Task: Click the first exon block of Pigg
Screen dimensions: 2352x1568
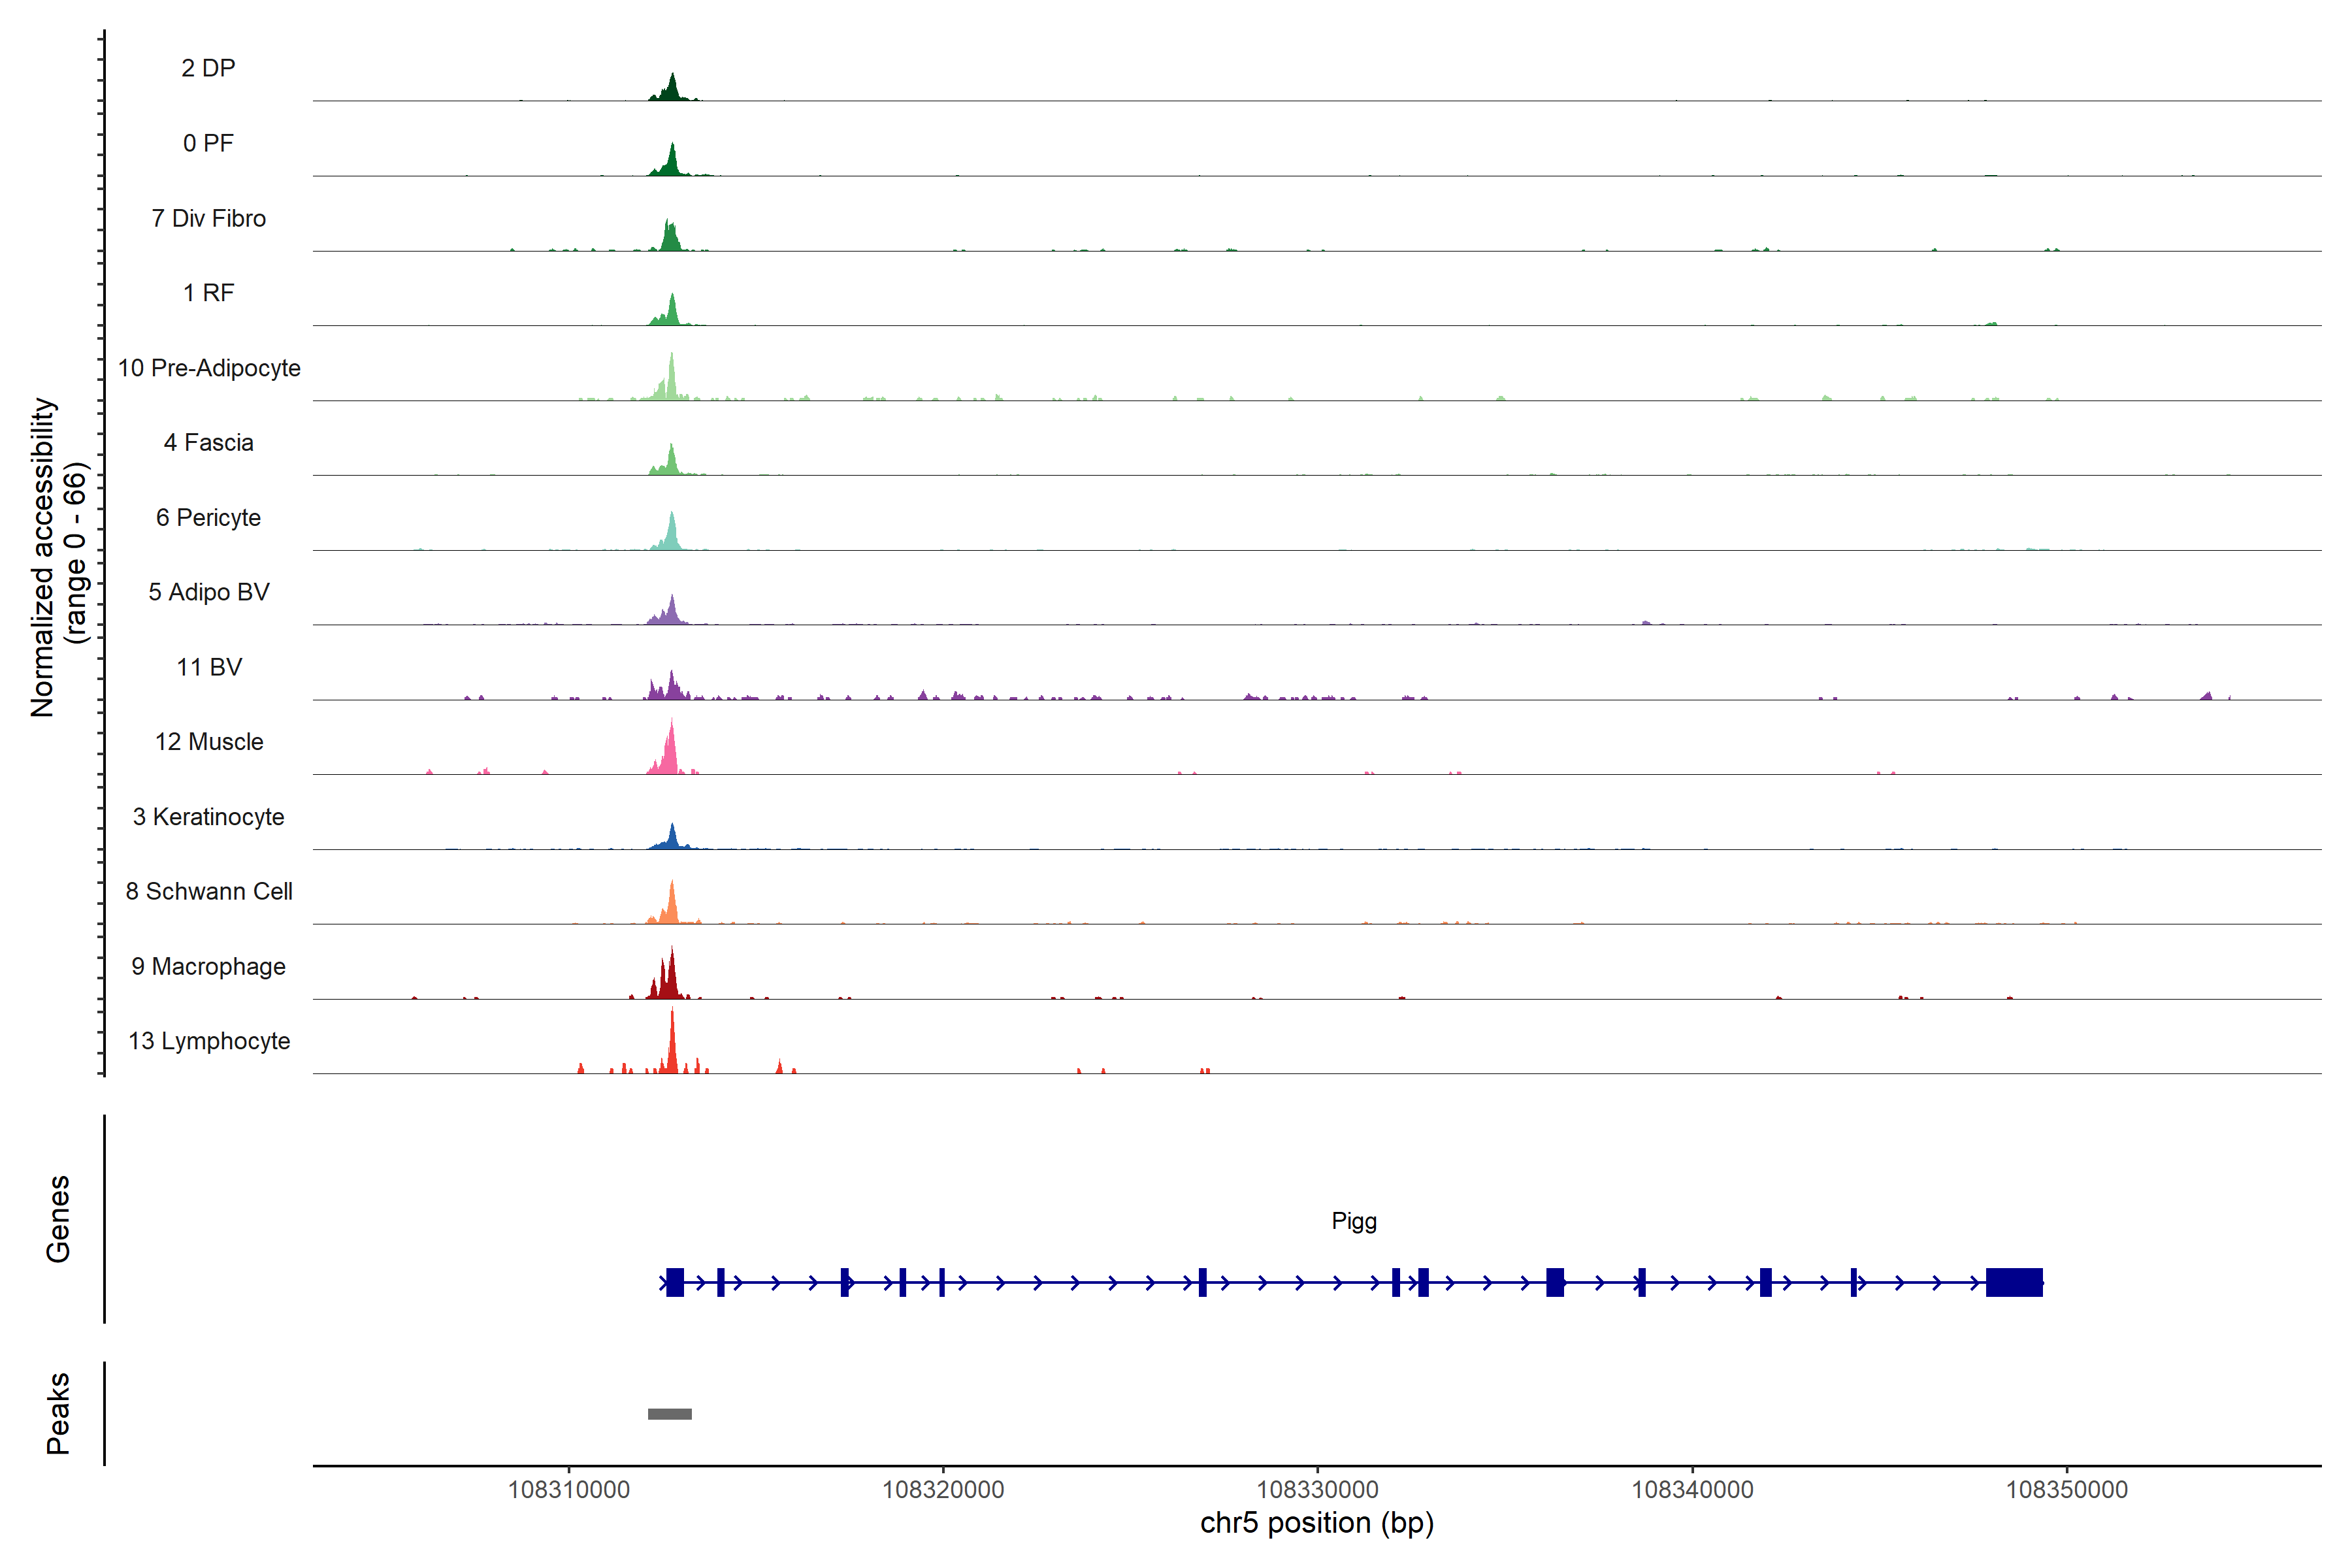Action: [x=675, y=1282]
